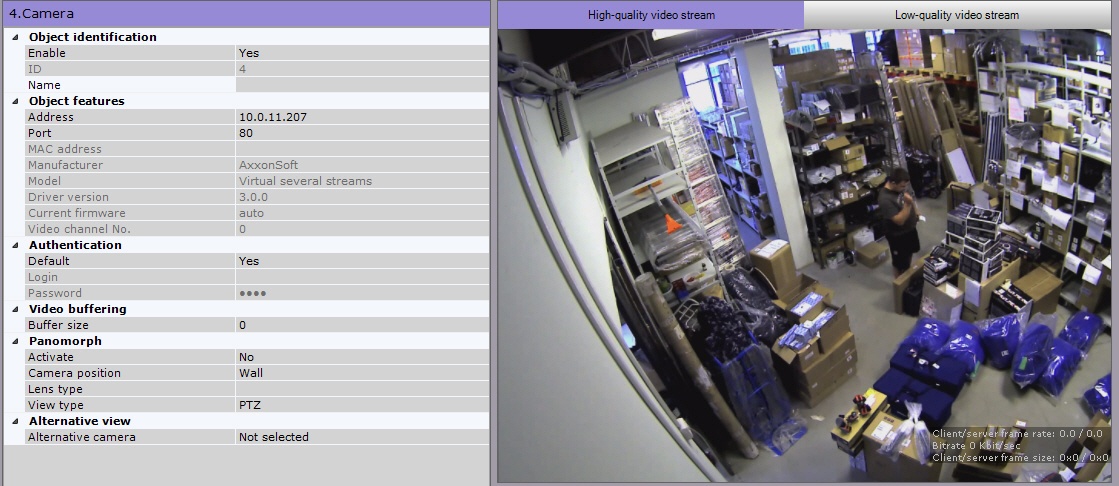Toggle the Panomorph Activate value No
Viewport: 1119px width, 486px height.
pyautogui.click(x=362, y=357)
